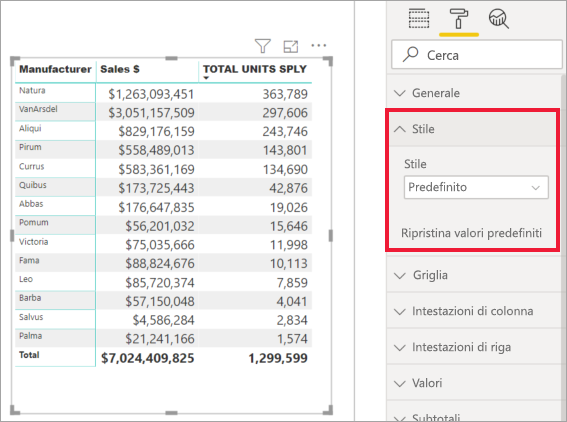Sort by TOTAL UNITS SPLY header
The height and width of the screenshot is (422, 567).
[255, 69]
